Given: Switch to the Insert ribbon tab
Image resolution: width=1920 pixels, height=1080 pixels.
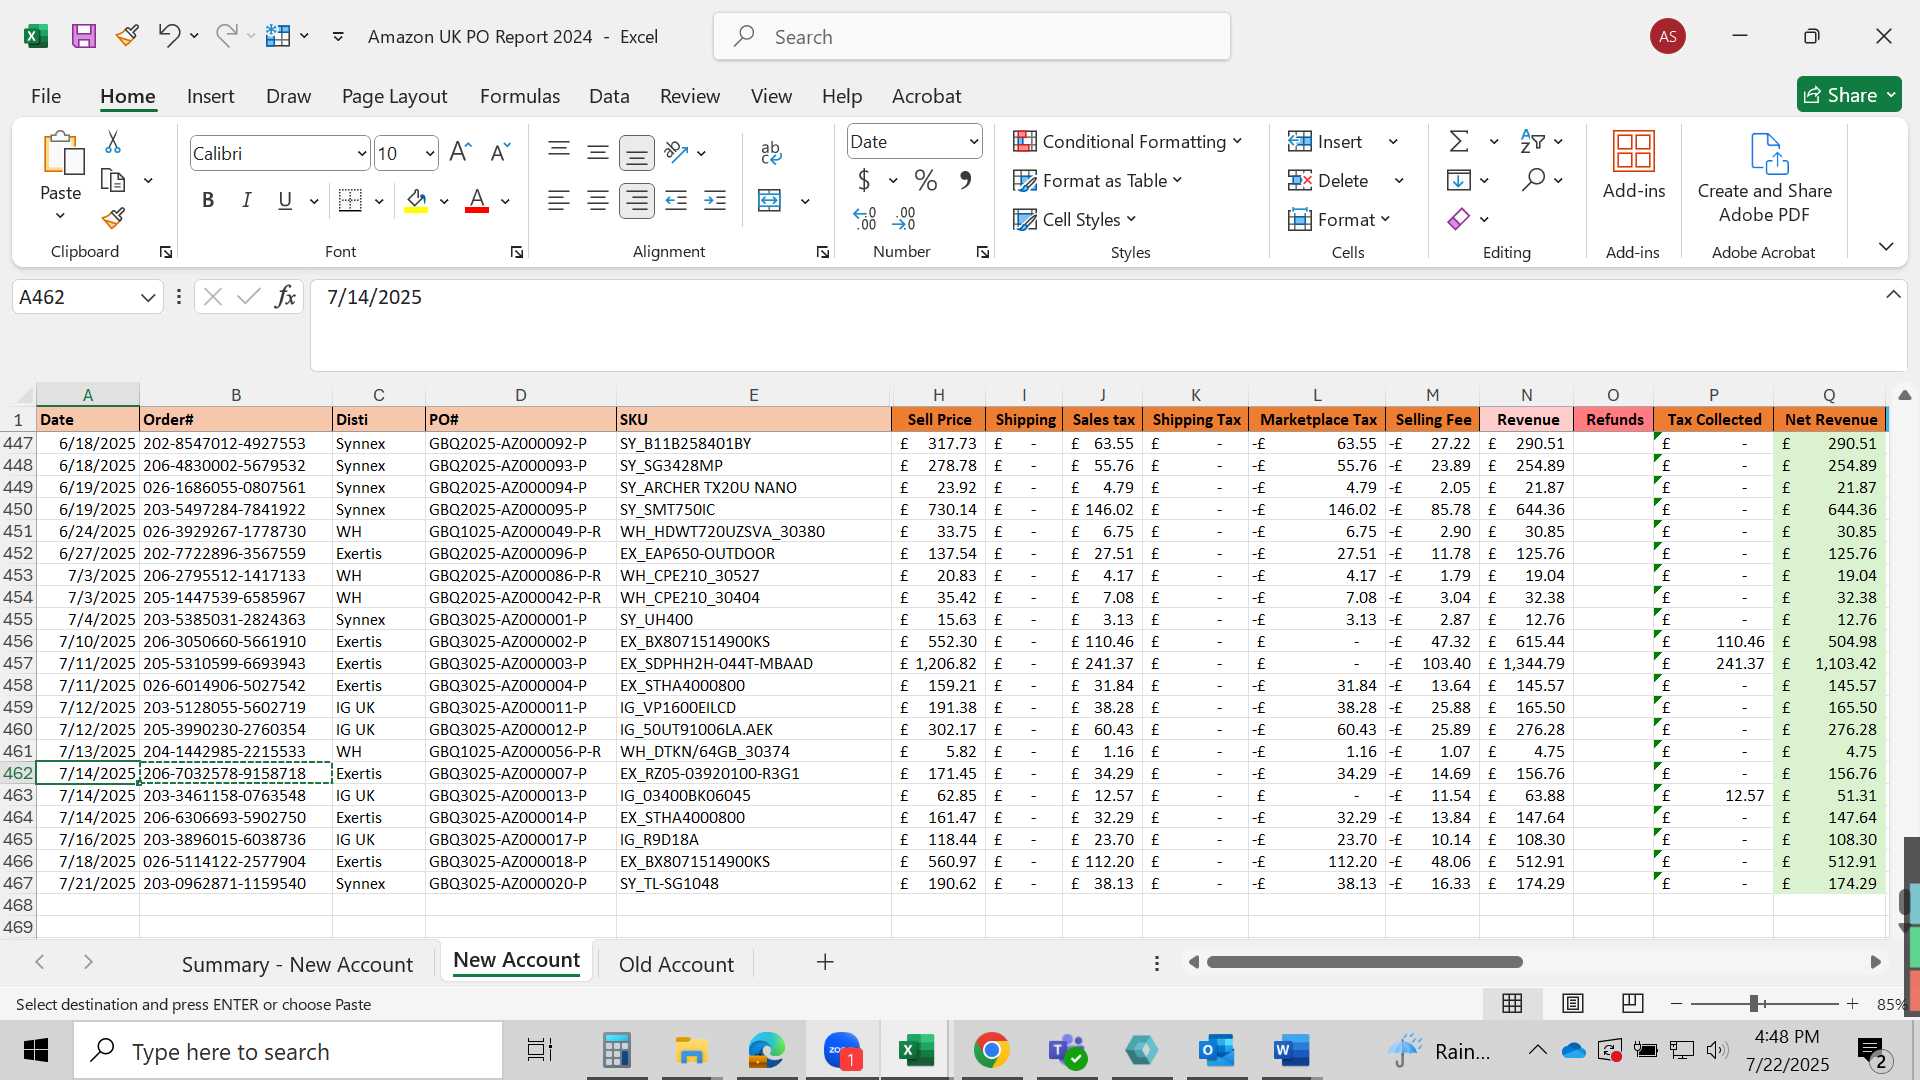Looking at the screenshot, I should (x=210, y=96).
